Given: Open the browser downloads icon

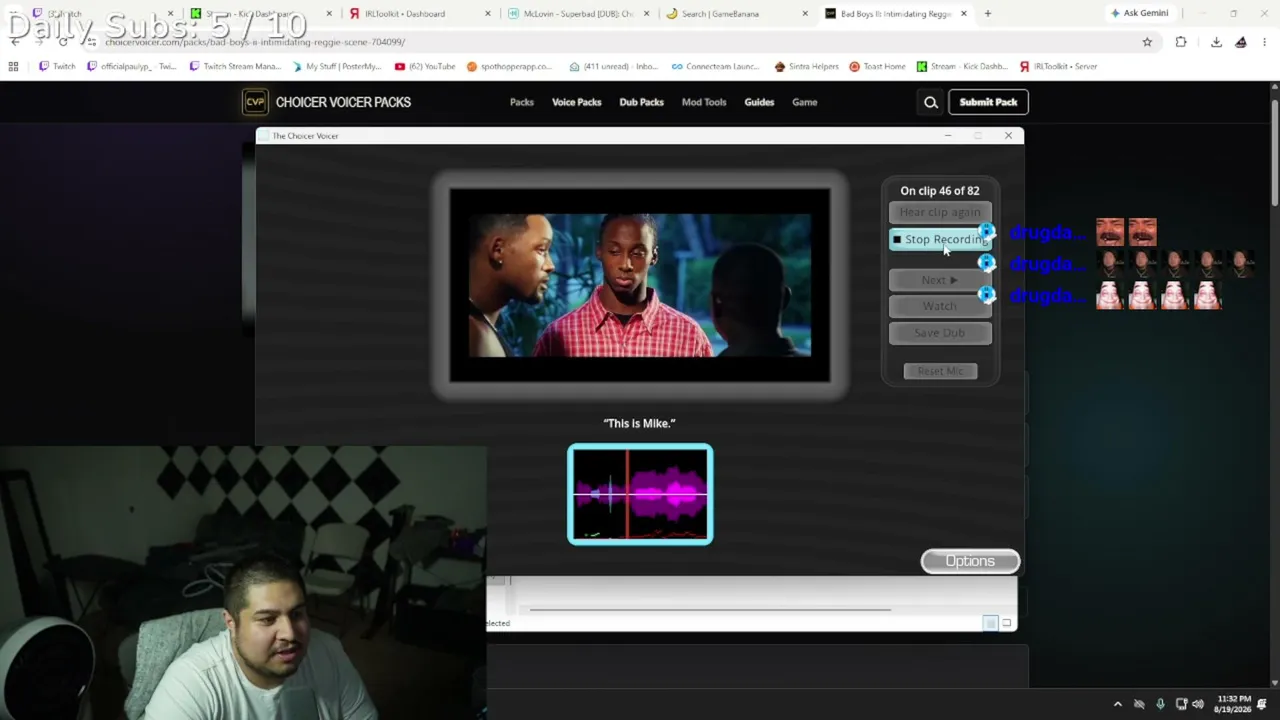Looking at the screenshot, I should click(x=1216, y=42).
